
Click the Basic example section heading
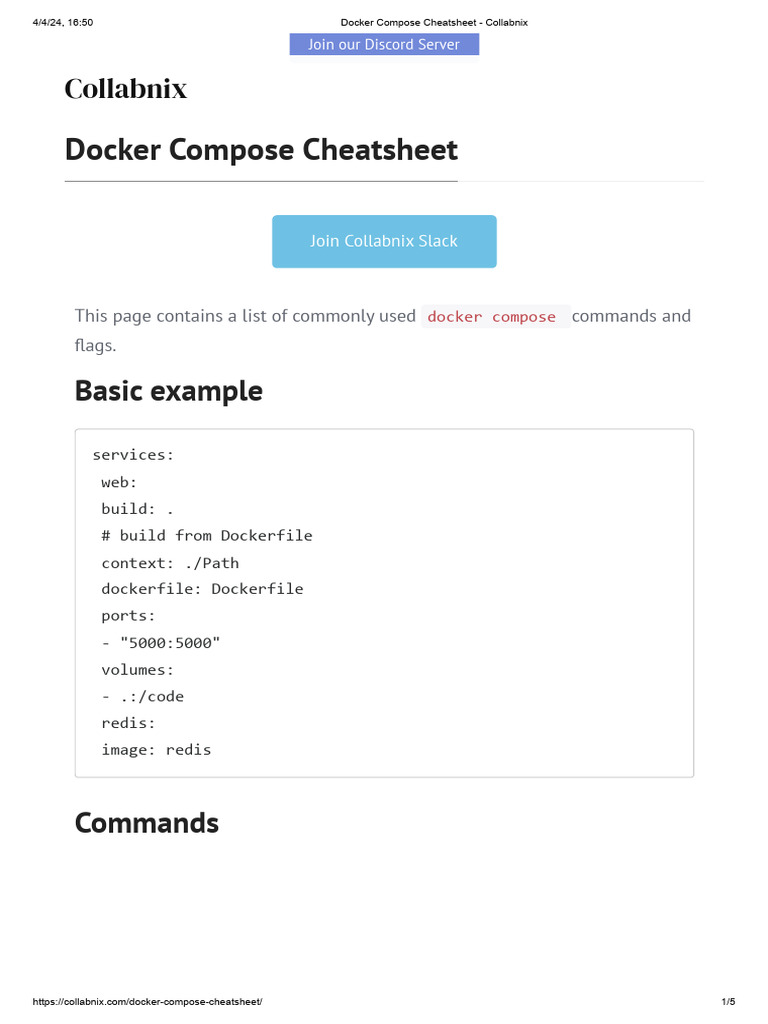pos(168,391)
